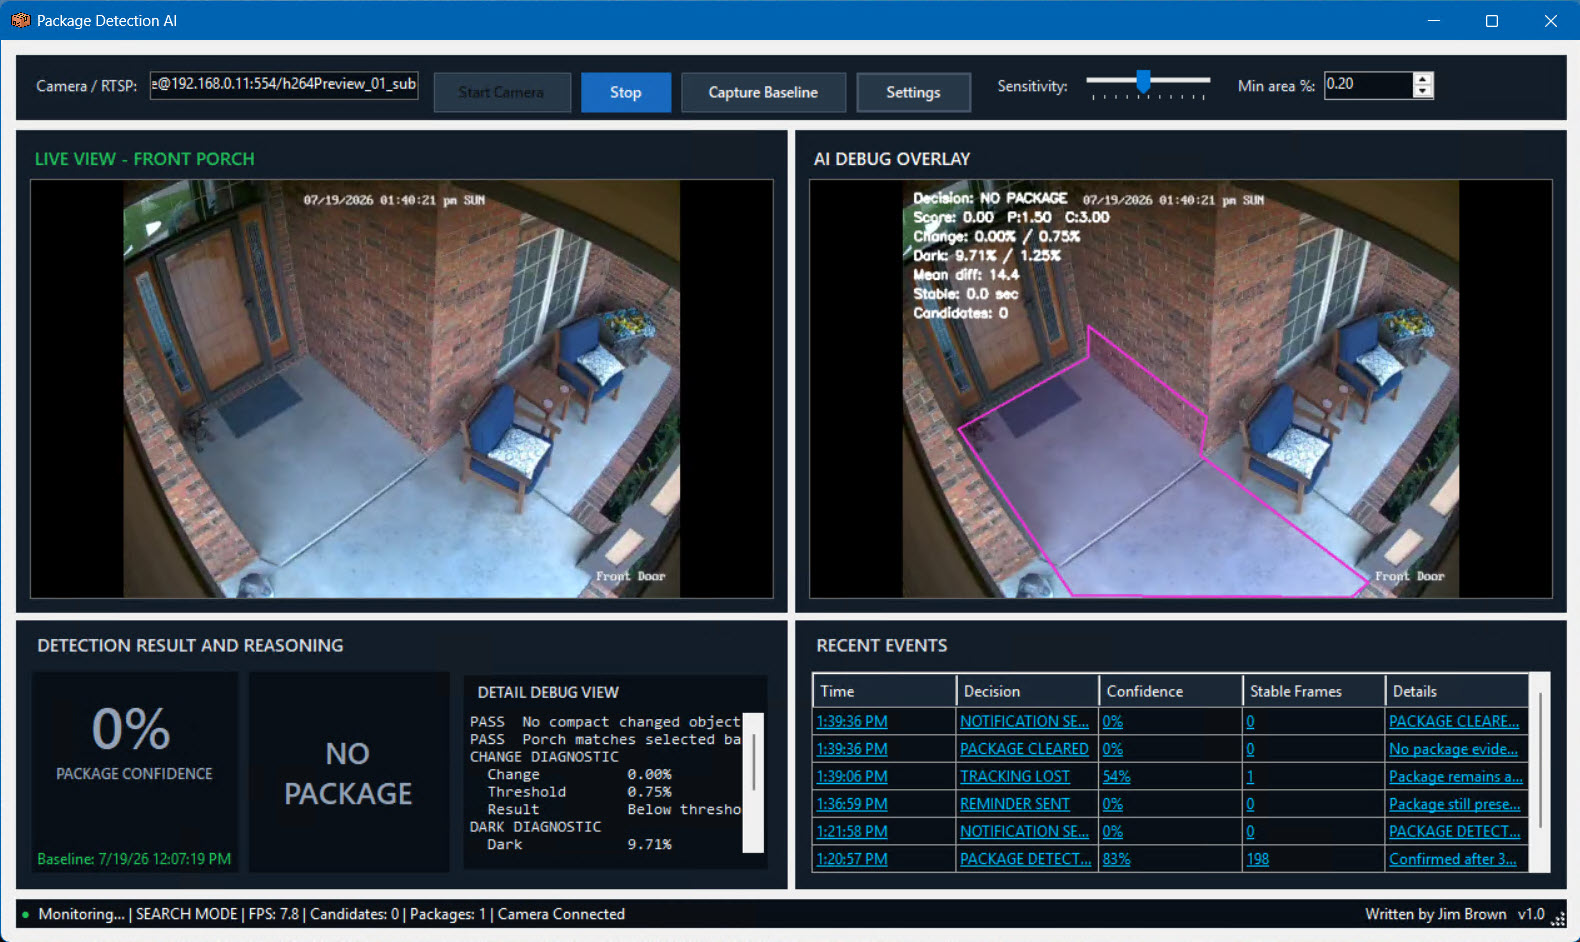Close the Package Detection AI window
The height and width of the screenshot is (942, 1580).
pos(1551,20)
